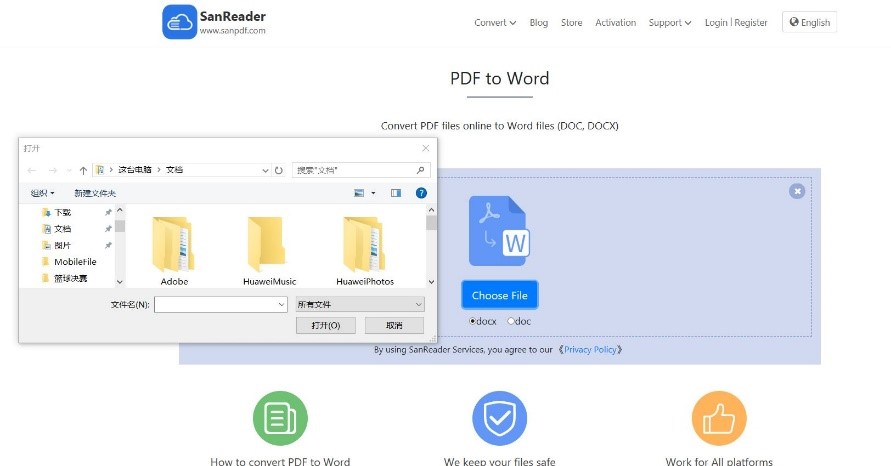Click the orange thumbs-up icon
Viewport: 891px width, 466px height.
(x=719, y=418)
